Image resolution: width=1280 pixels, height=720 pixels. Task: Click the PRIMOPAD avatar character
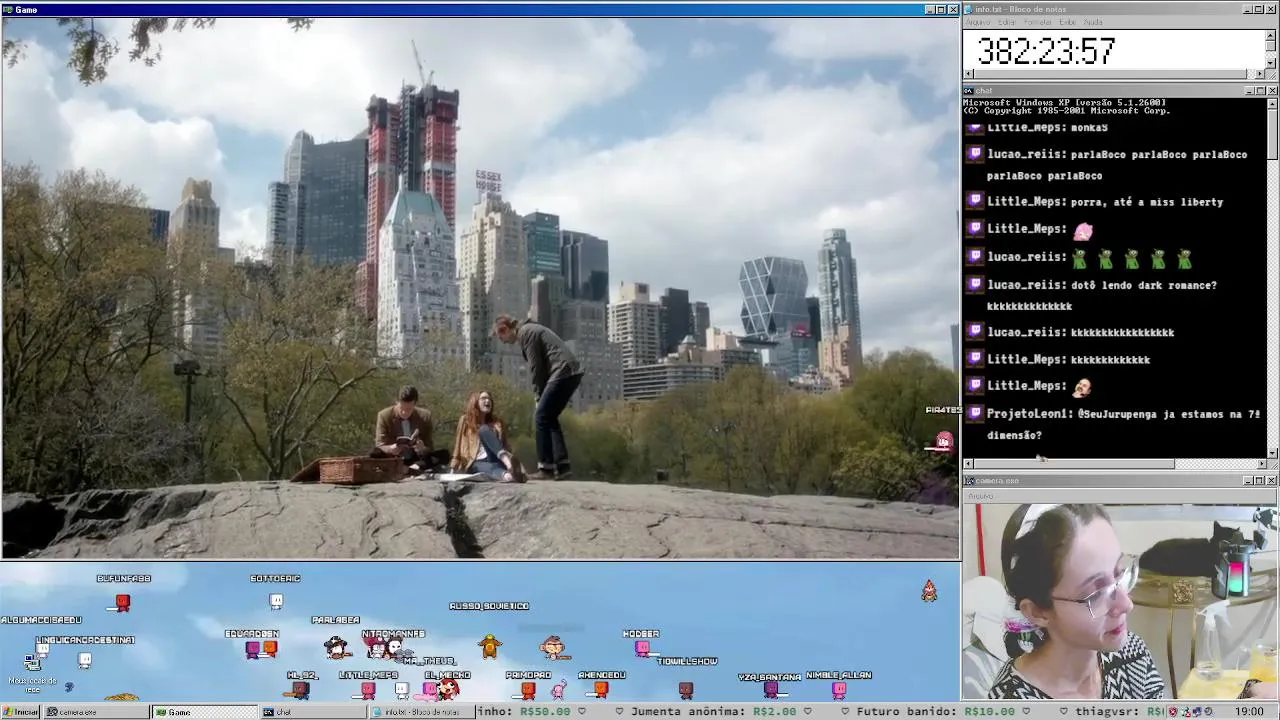(x=528, y=689)
